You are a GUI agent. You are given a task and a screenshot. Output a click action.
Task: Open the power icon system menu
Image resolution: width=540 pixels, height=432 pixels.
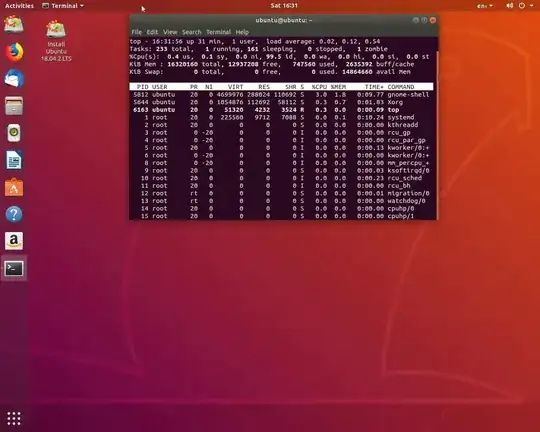522,6
